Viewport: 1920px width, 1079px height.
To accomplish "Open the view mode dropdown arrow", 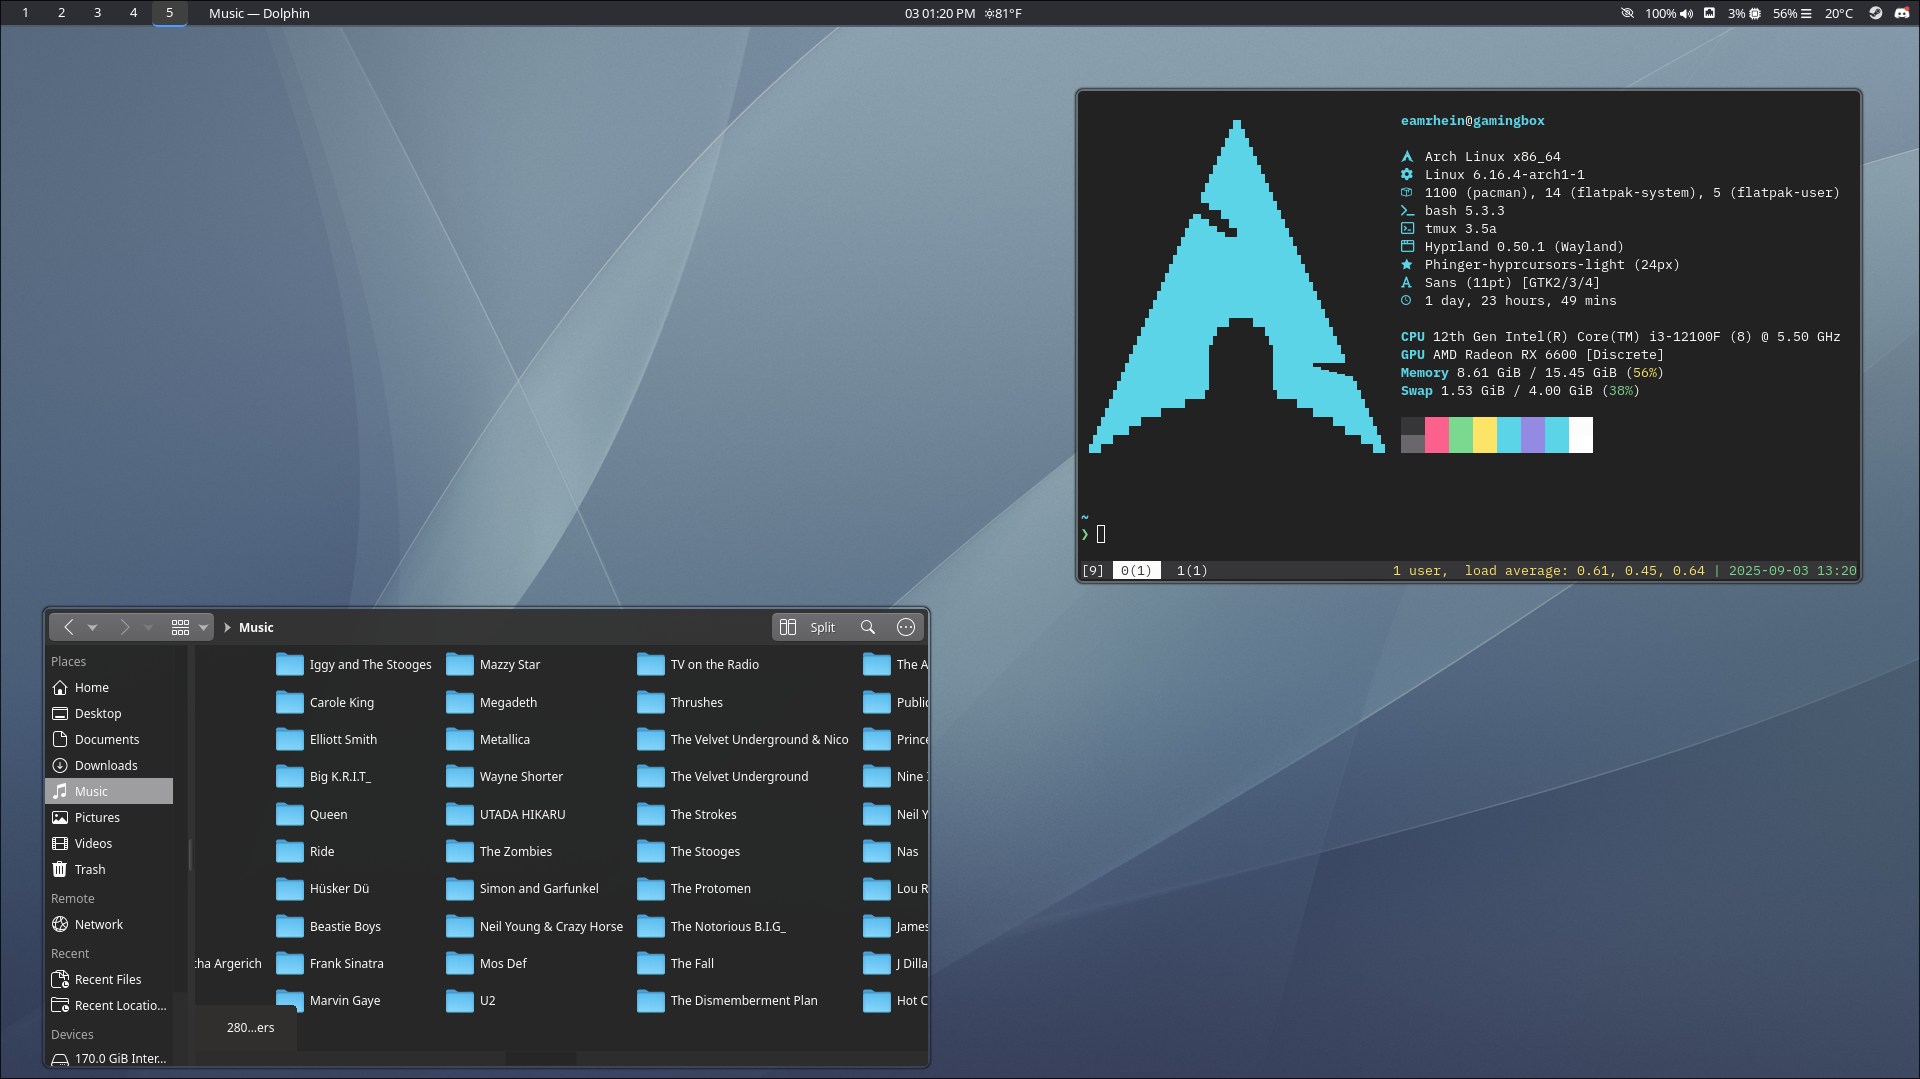I will click(x=203, y=627).
